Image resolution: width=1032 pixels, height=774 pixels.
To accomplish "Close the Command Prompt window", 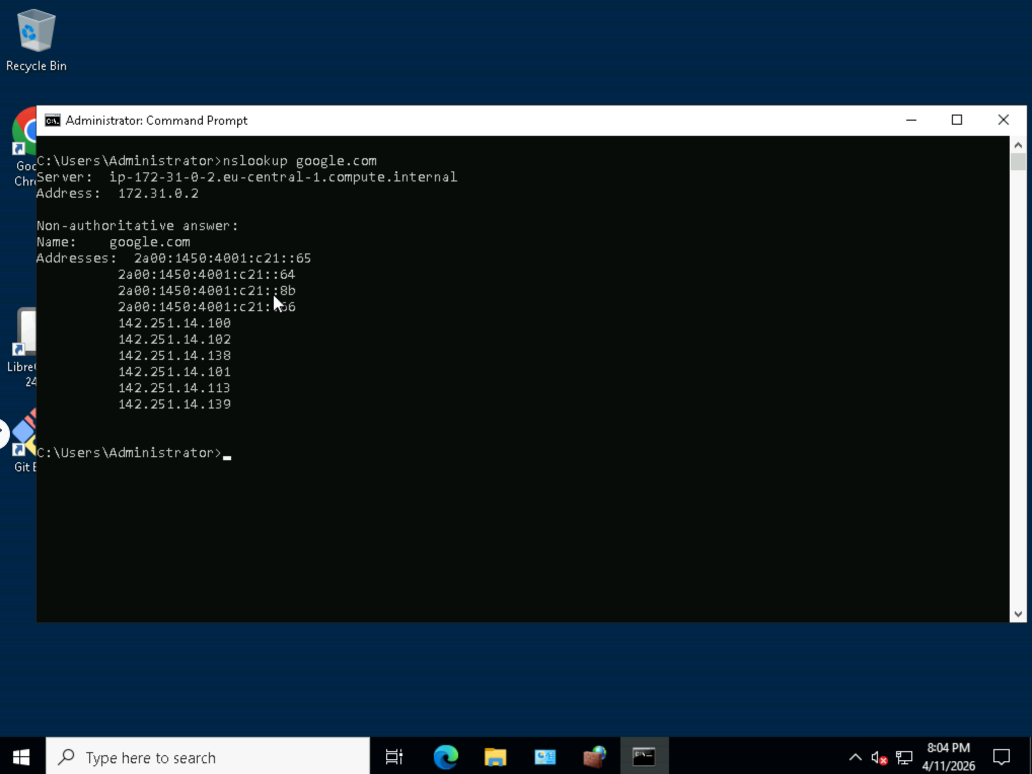I will [1003, 120].
